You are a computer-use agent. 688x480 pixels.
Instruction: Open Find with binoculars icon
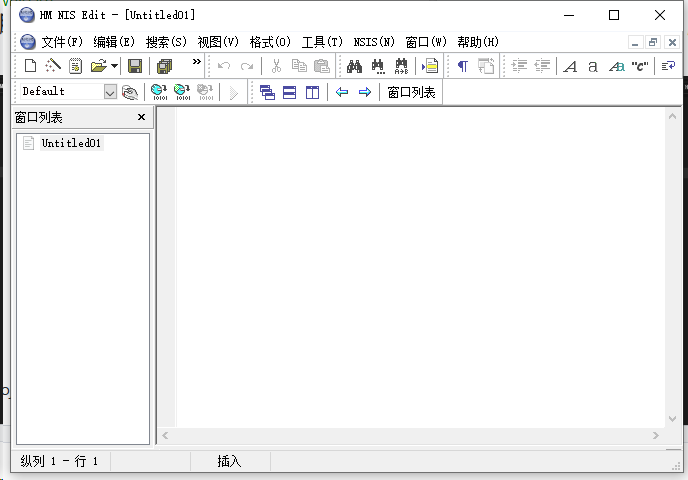coord(354,66)
